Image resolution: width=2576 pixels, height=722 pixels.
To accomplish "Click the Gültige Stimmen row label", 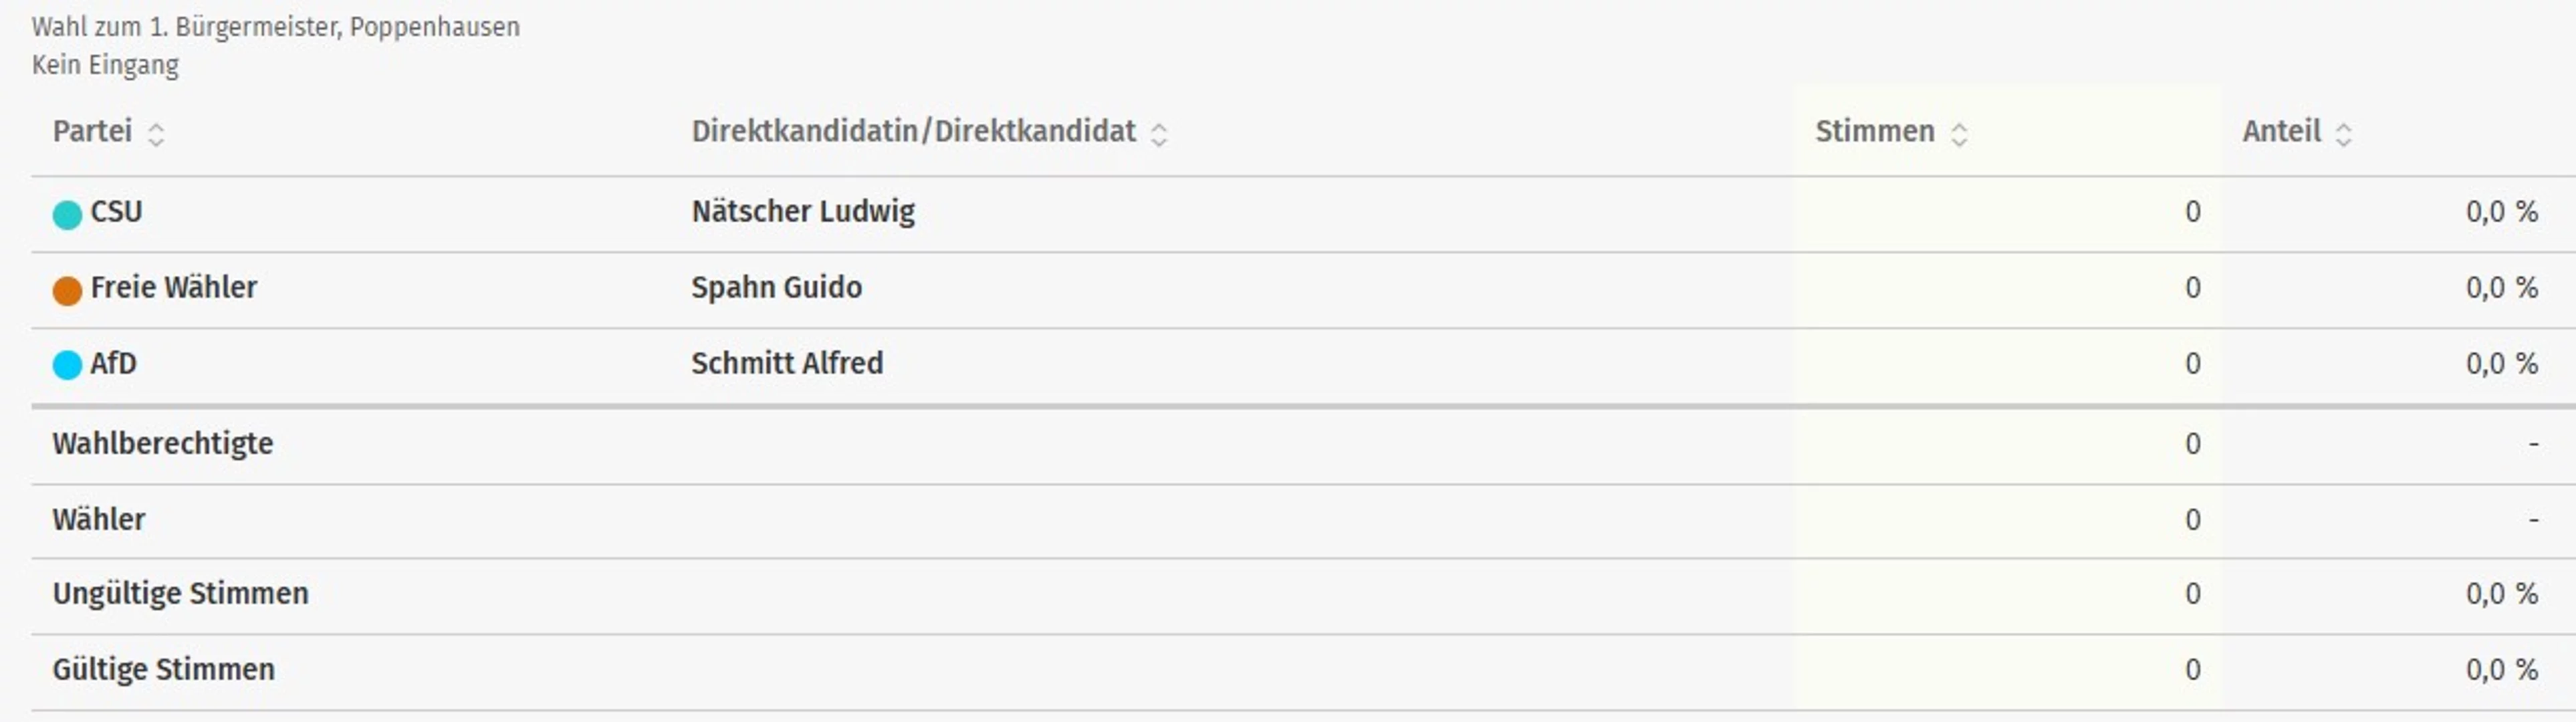I will pyautogui.click(x=163, y=669).
